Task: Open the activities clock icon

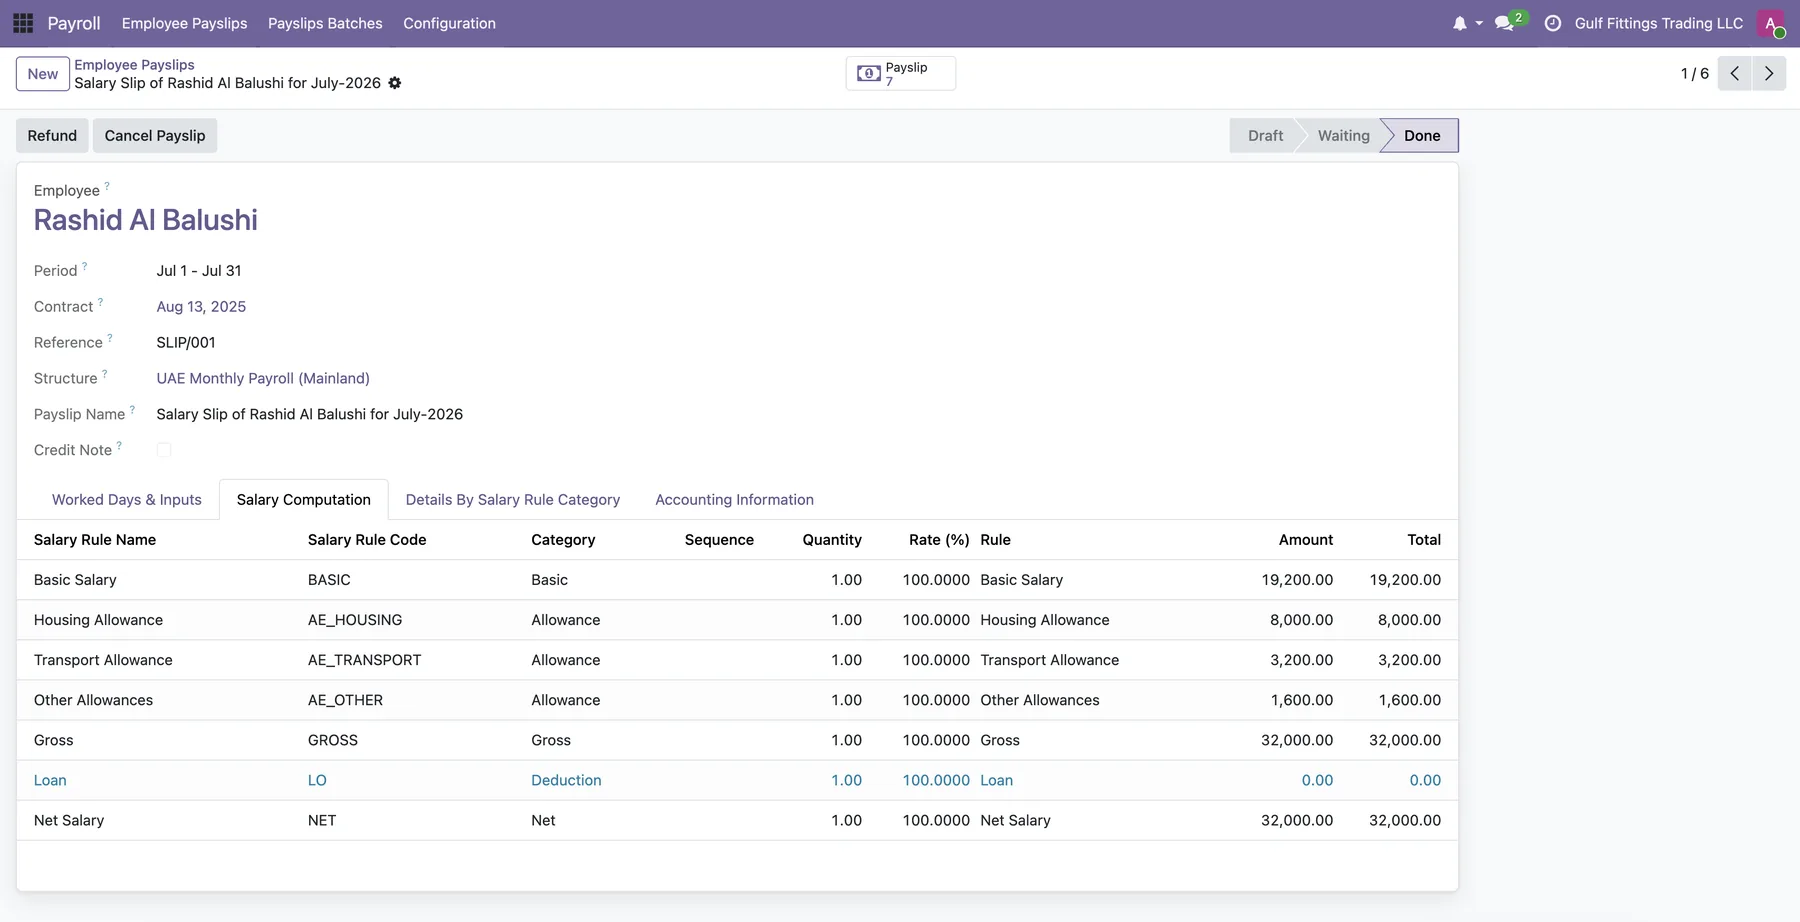Action: 1553,23
